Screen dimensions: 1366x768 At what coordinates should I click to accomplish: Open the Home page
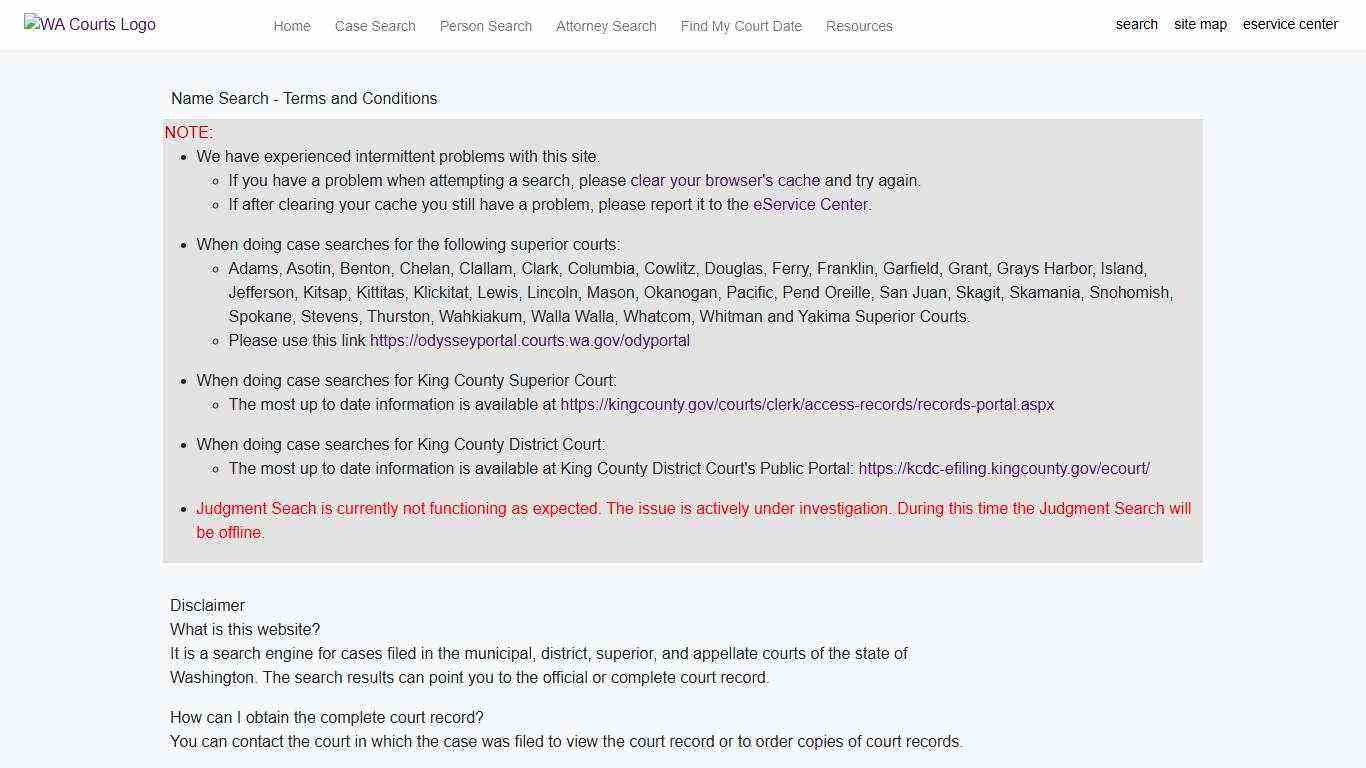(x=291, y=26)
